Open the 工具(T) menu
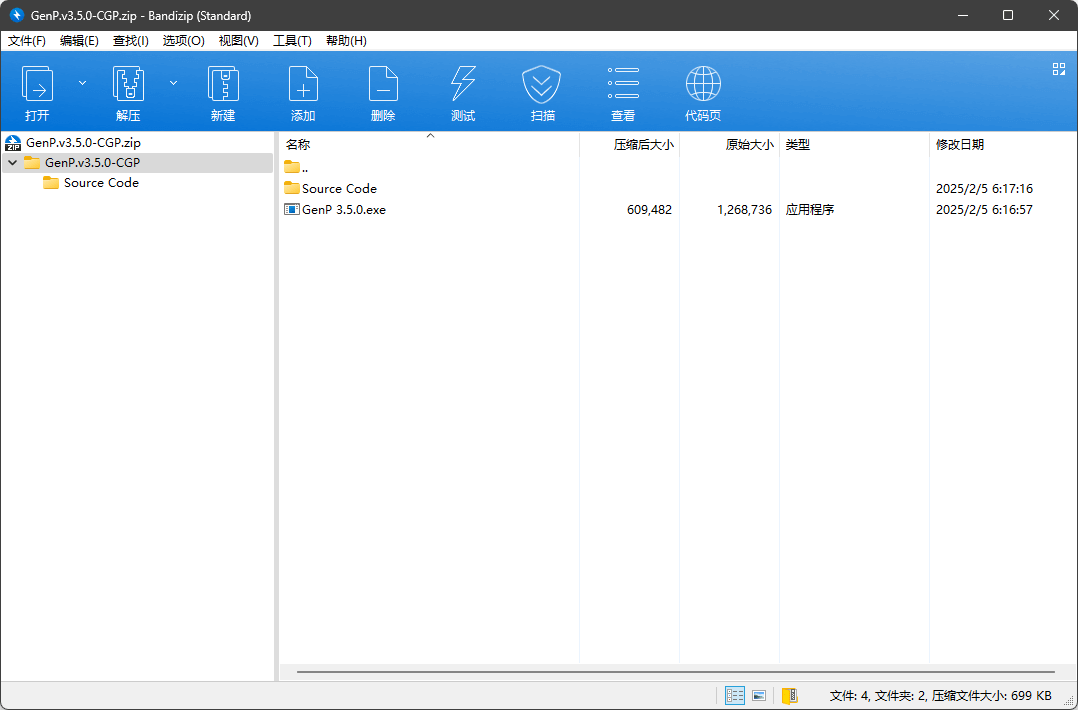The height and width of the screenshot is (710, 1078). (x=292, y=41)
